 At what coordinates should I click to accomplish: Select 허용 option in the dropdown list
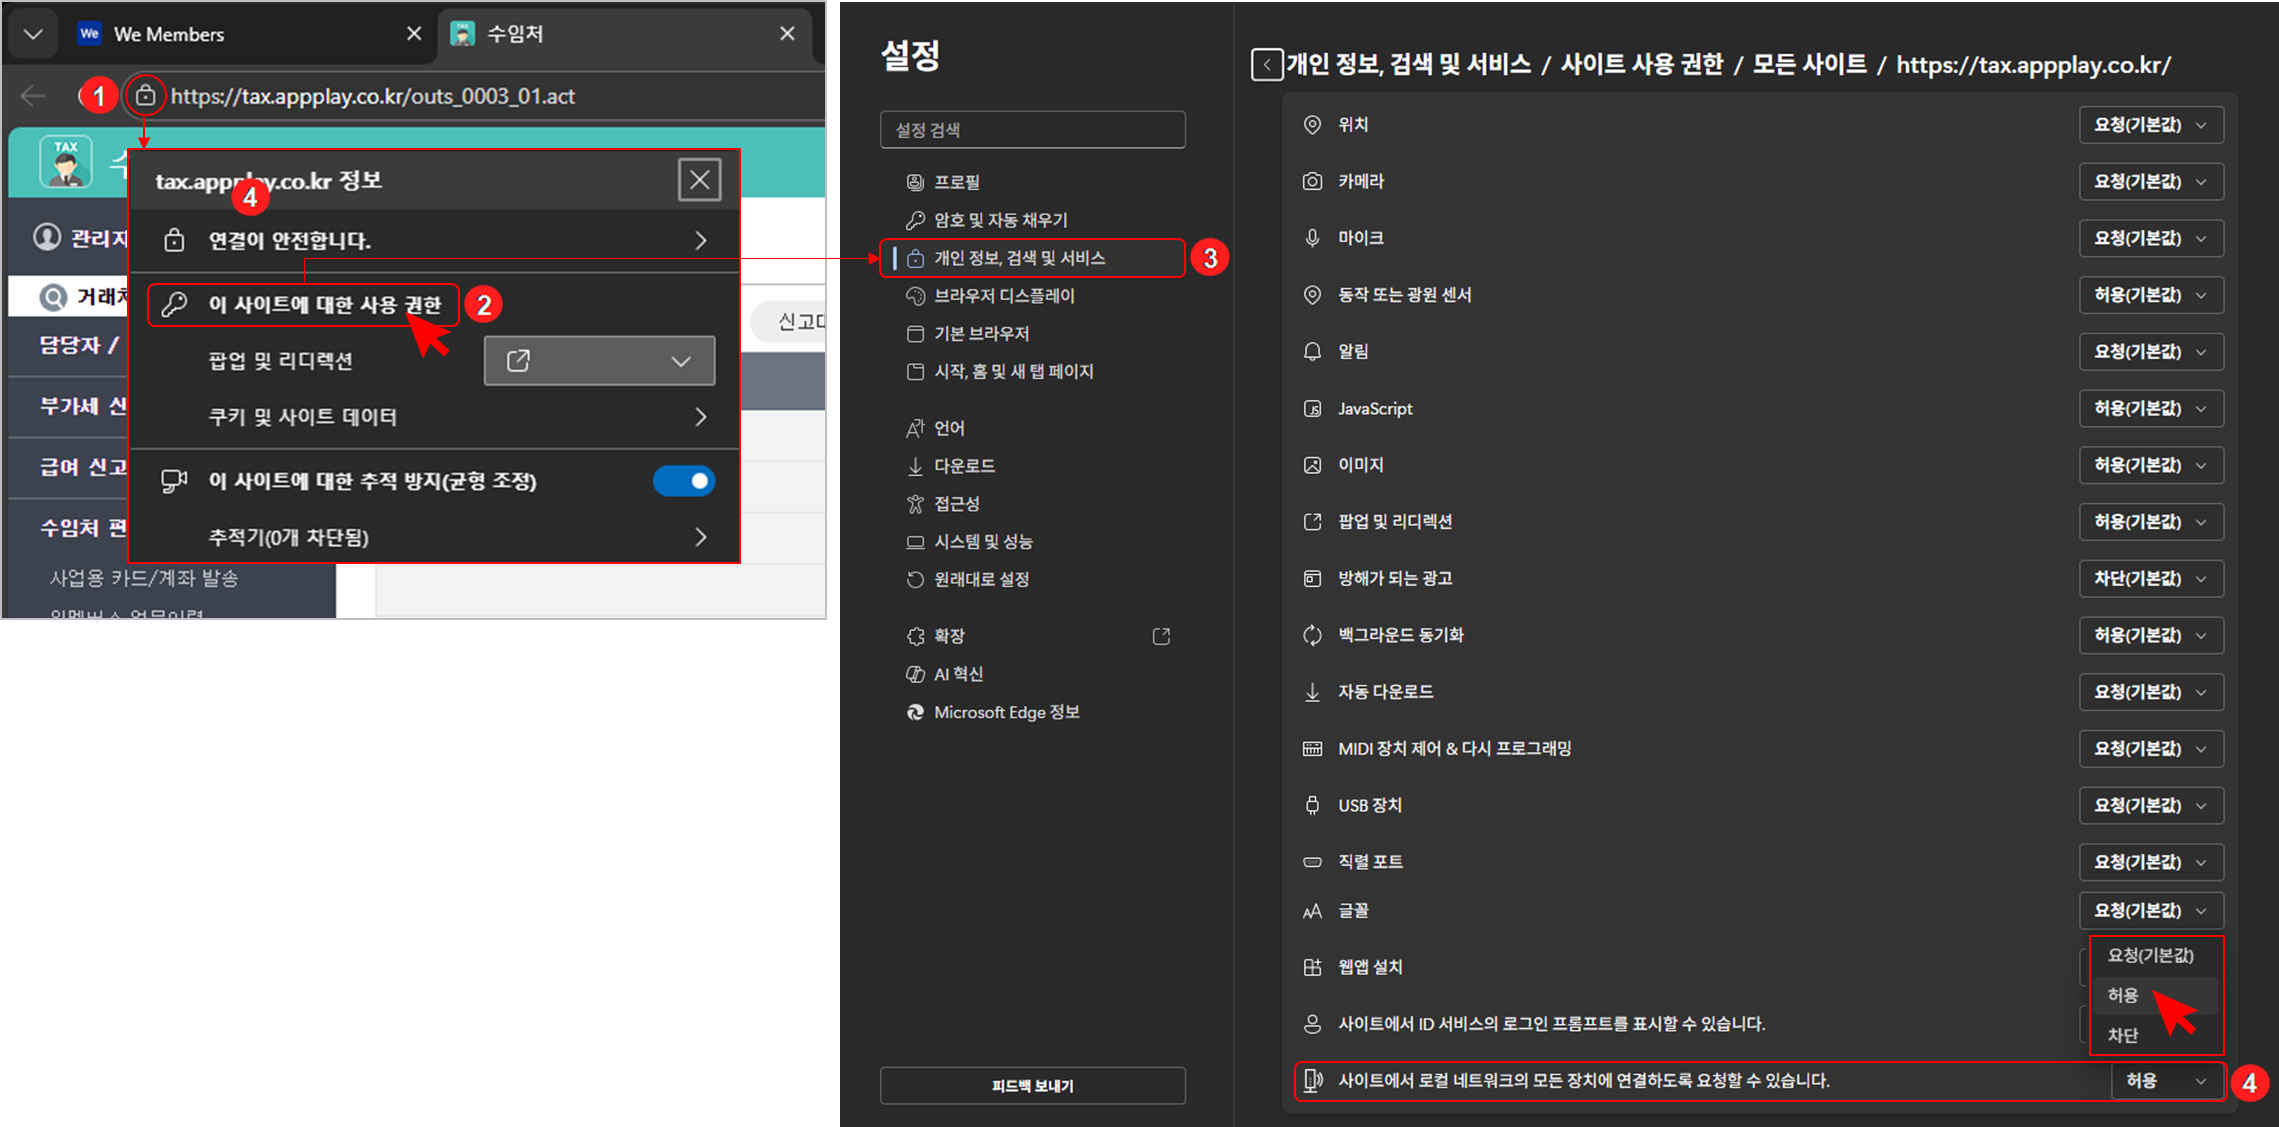point(2123,995)
